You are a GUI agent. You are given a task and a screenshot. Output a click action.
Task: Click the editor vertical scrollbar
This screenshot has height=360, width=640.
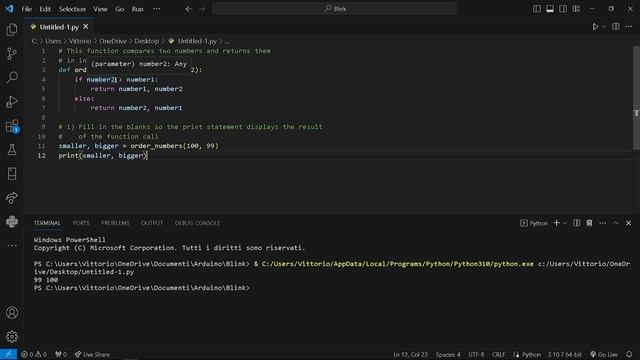click(x=636, y=98)
